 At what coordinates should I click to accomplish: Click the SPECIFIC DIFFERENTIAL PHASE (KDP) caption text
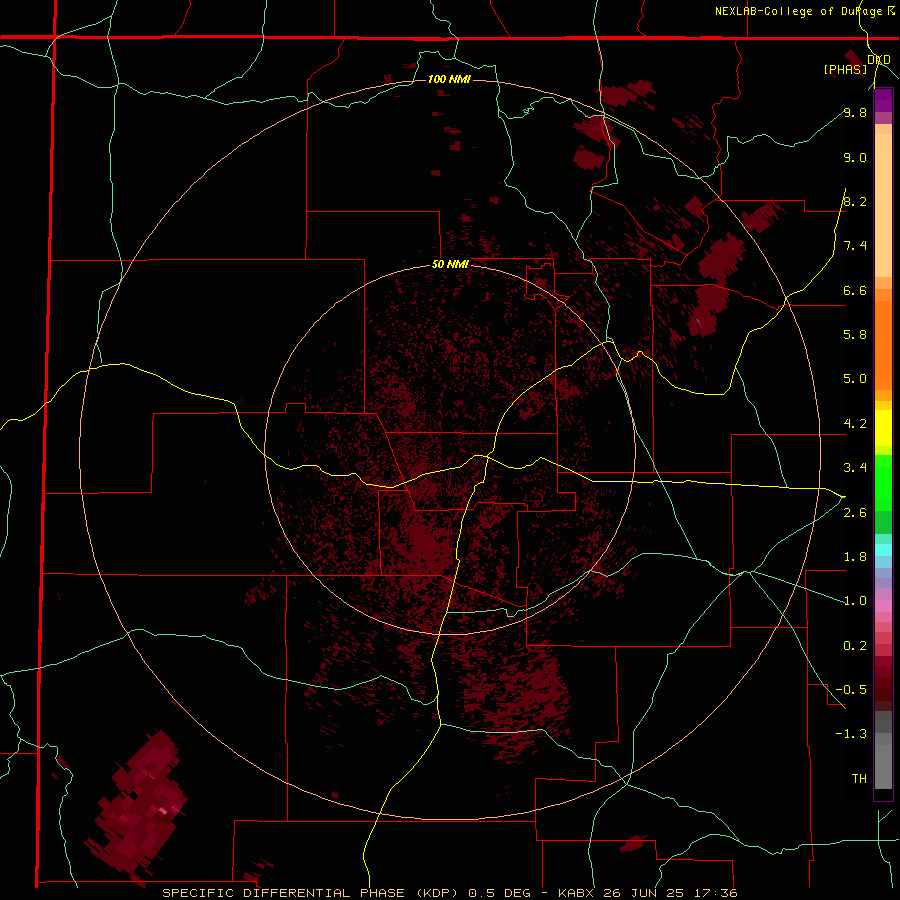pos(310,893)
